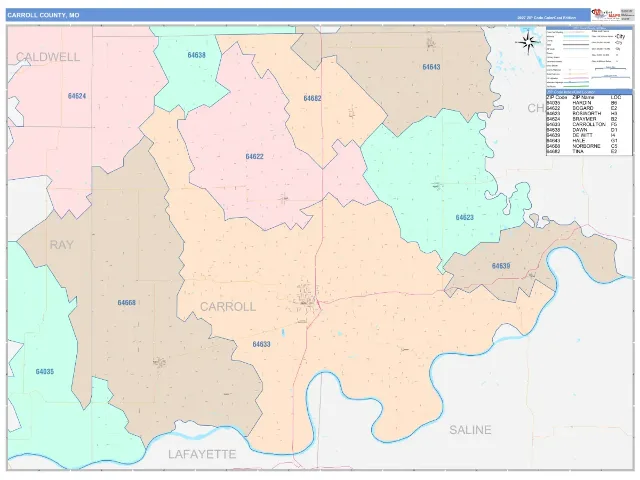This screenshot has height=480, width=640.
Task: Click the CALDWELL county name
Action: 48,57
